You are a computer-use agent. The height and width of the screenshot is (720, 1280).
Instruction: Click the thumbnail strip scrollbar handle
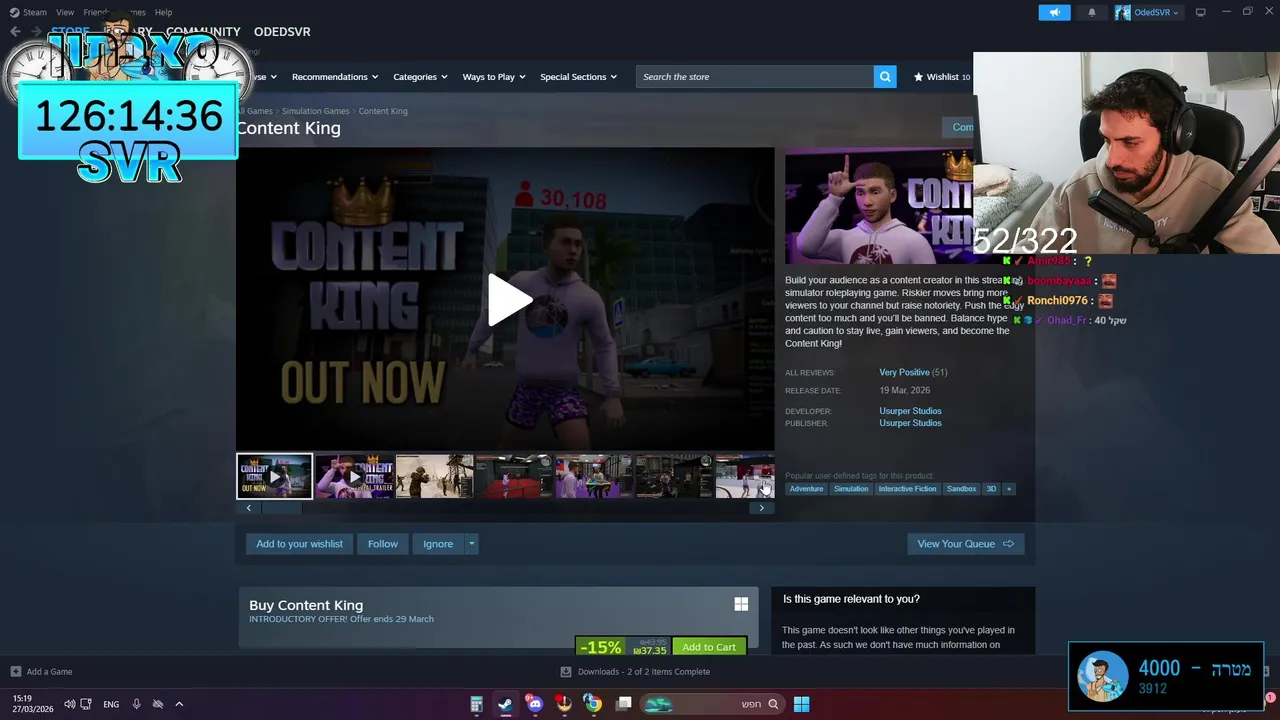tap(281, 508)
